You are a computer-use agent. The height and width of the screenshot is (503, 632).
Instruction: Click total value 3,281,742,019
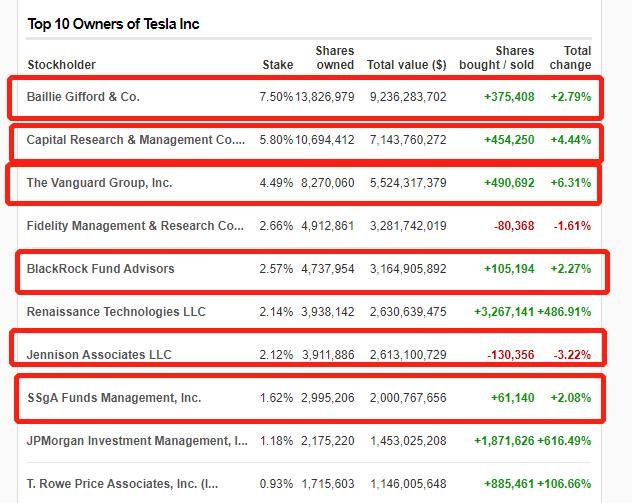408,226
